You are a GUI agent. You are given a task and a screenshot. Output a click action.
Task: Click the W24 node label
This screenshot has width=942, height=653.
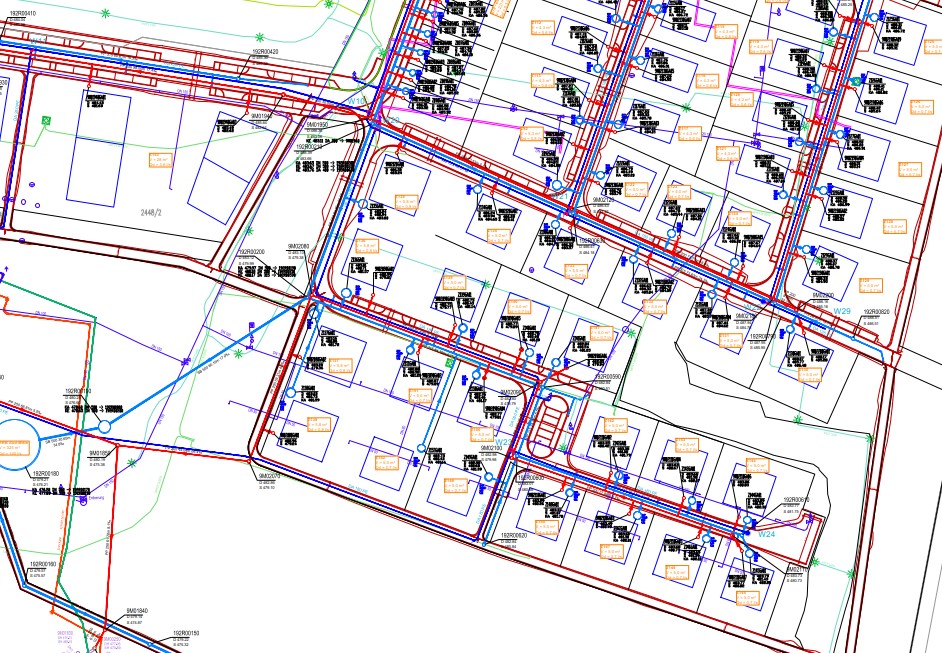pos(768,536)
